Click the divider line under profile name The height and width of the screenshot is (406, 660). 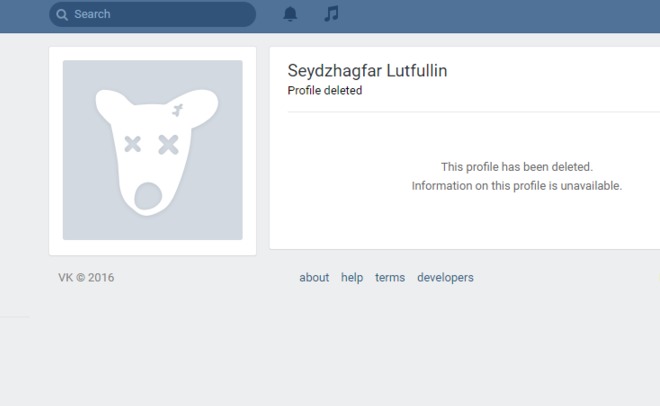tap(470, 112)
